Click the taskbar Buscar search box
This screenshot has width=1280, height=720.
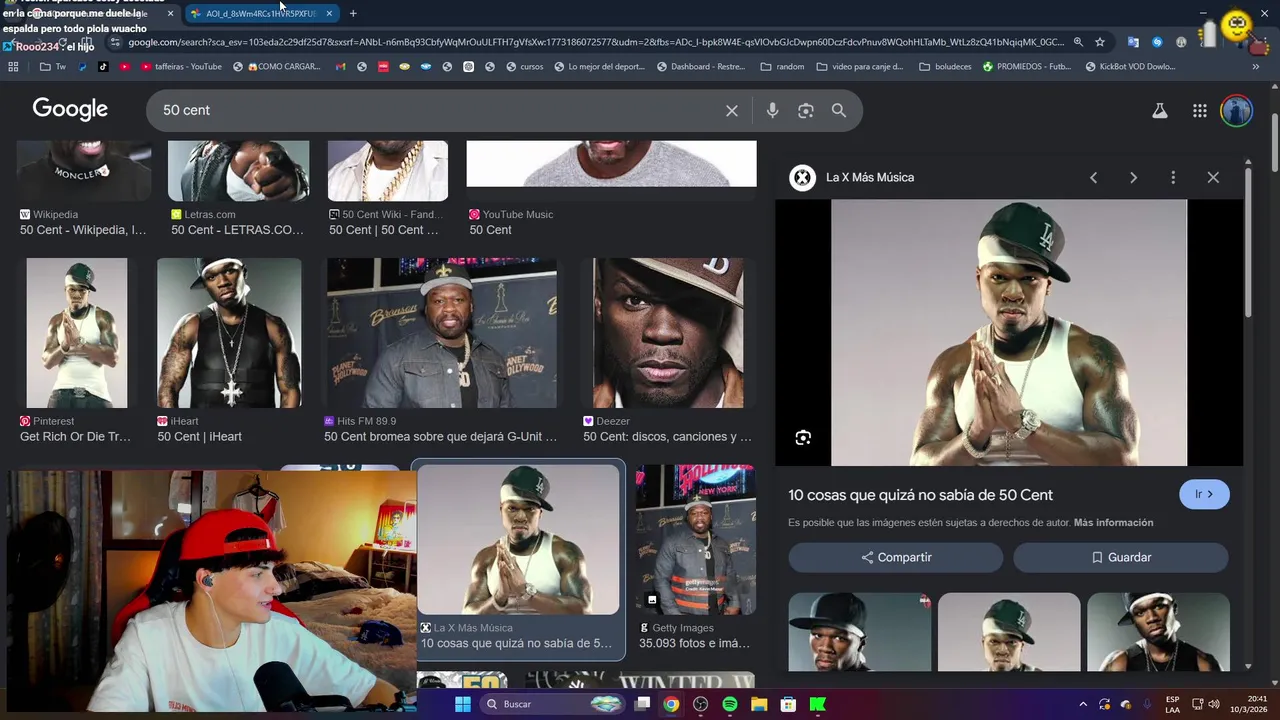point(551,704)
